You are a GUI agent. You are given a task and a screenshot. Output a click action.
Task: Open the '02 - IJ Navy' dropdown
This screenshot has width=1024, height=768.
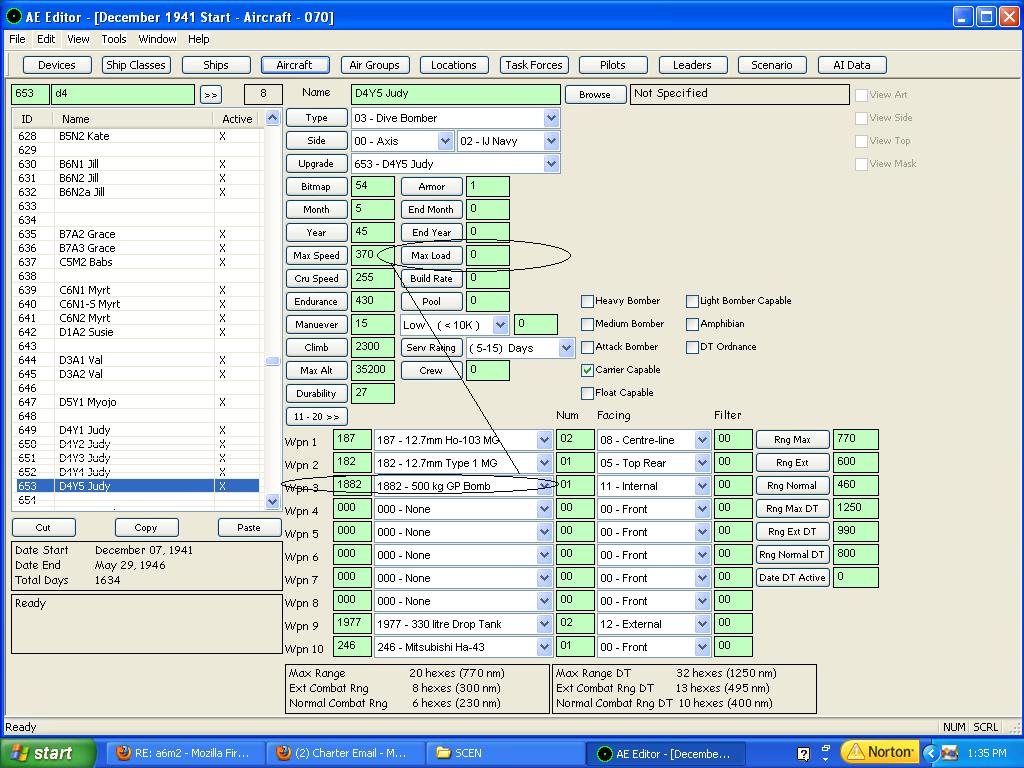pyautogui.click(x=551, y=141)
